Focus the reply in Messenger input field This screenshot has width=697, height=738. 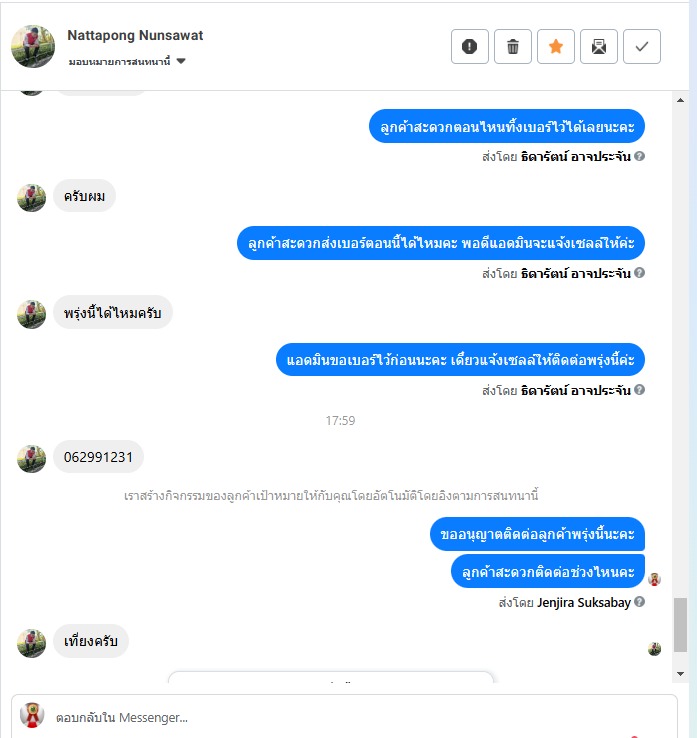(x=344, y=717)
